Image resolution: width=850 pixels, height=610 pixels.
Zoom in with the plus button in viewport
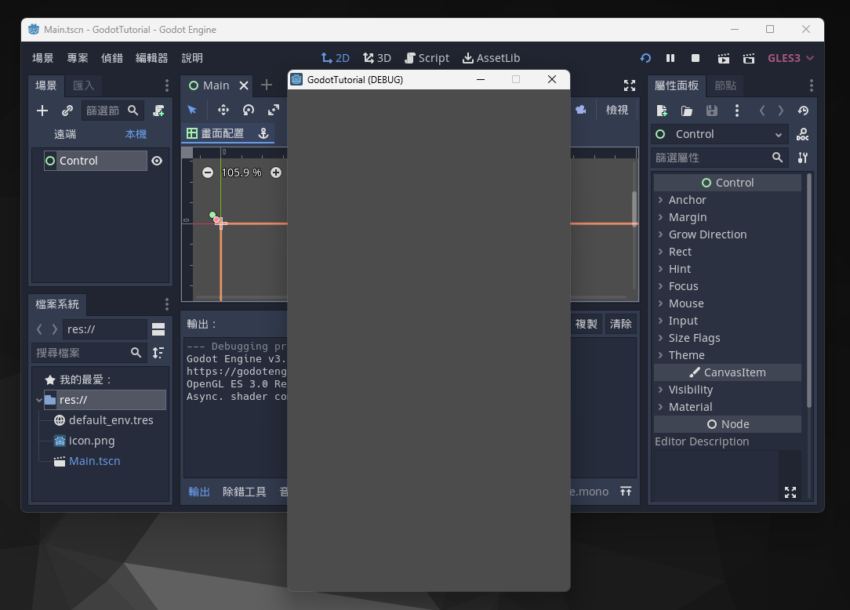click(276, 172)
